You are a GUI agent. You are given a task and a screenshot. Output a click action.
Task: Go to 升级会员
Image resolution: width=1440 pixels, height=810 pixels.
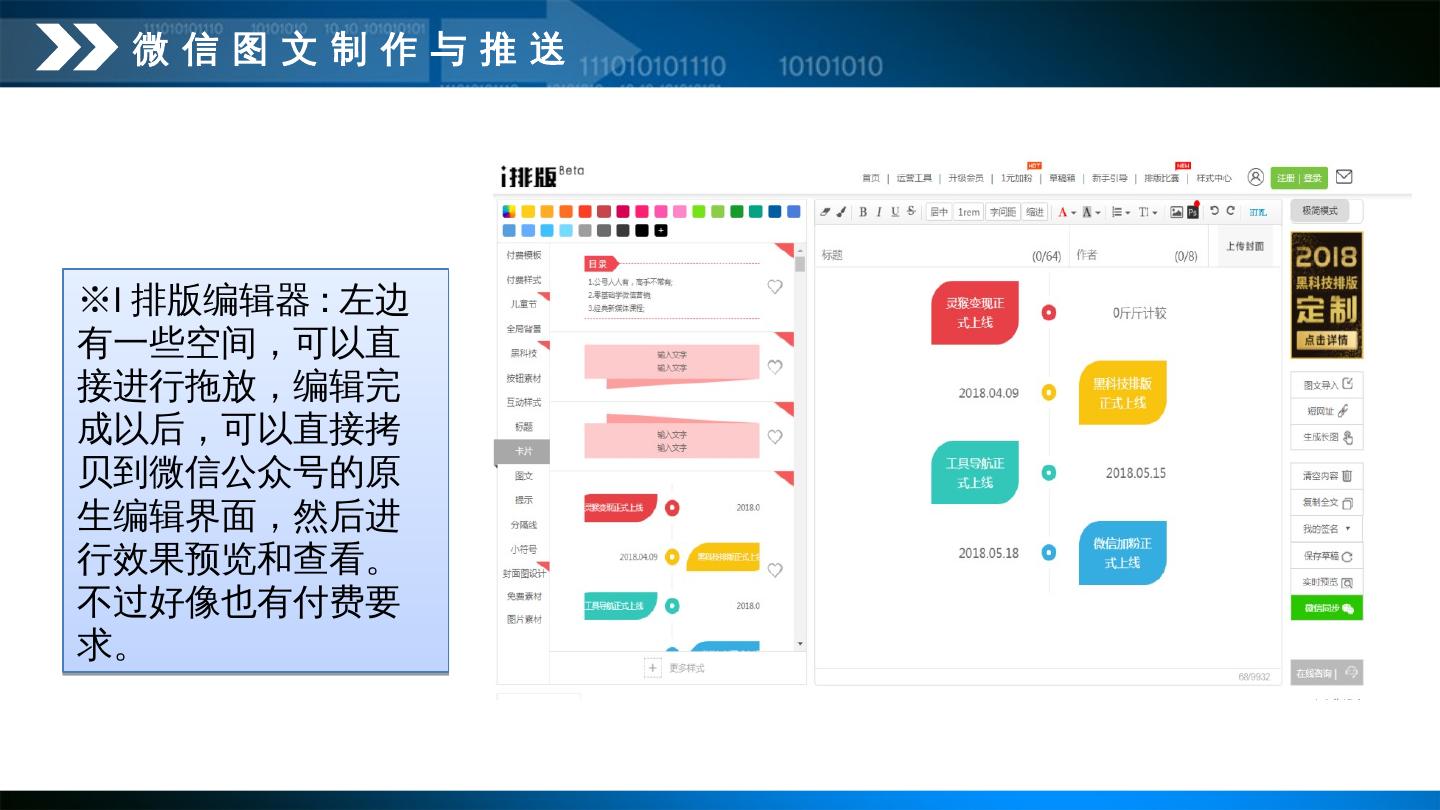click(966, 178)
